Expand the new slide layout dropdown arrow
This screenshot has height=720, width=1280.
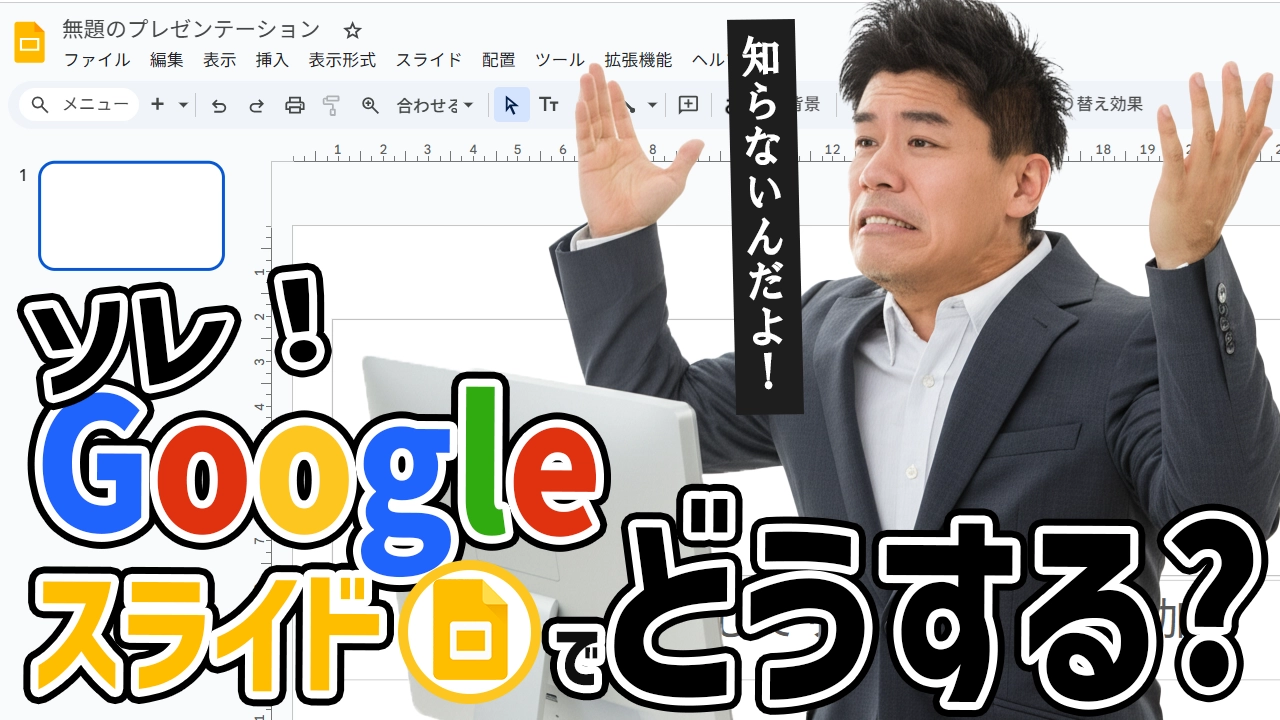coord(183,105)
